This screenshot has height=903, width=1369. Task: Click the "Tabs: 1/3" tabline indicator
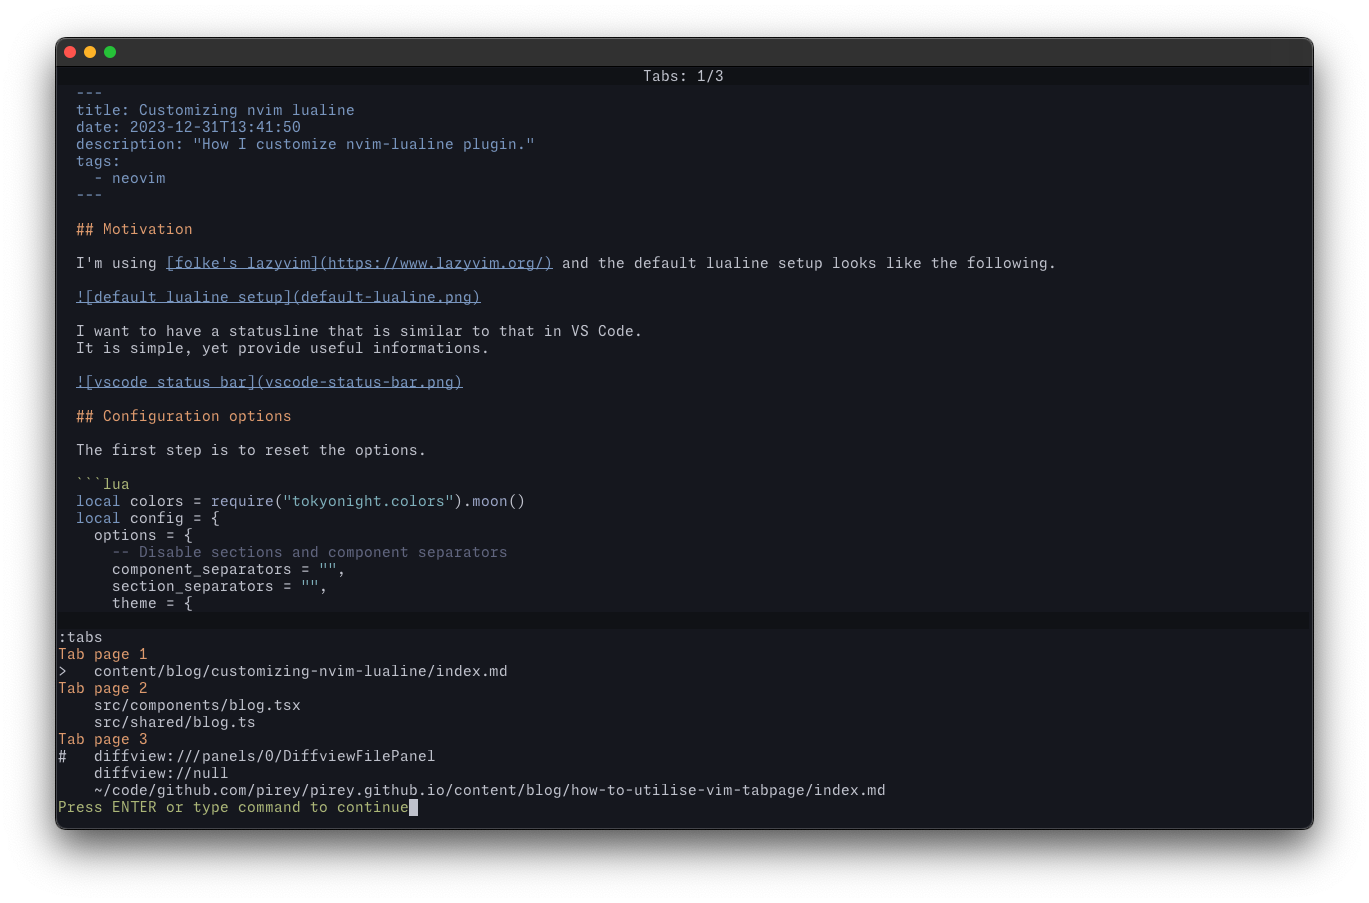pos(683,76)
